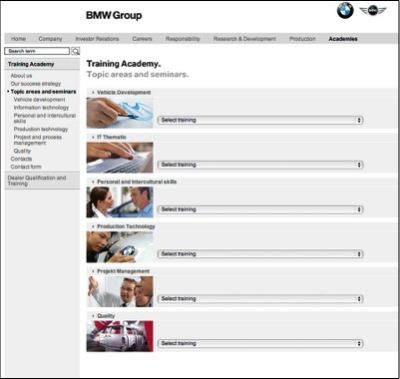Image resolution: width=400 pixels, height=379 pixels.
Task: Select Topic areas and seminars in sidebar
Action: pos(43,91)
